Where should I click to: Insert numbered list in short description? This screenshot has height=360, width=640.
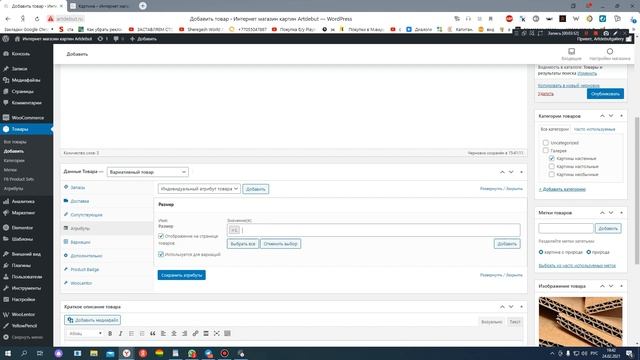(x=142, y=333)
